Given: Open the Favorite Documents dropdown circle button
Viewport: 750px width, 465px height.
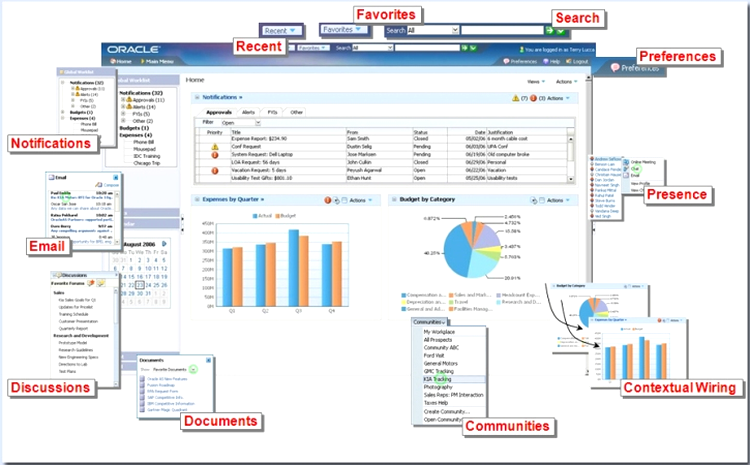Looking at the screenshot, I should (193, 369).
